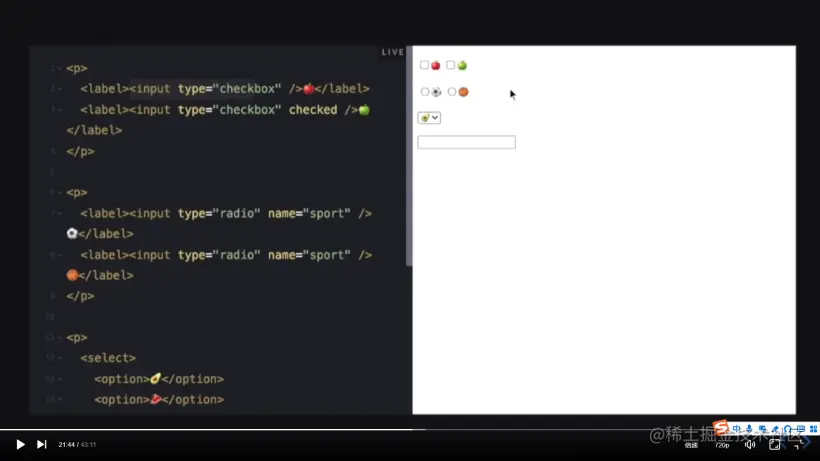The image size is (820, 461).
Task: Click the LIVE label above the preview
Action: [392, 52]
